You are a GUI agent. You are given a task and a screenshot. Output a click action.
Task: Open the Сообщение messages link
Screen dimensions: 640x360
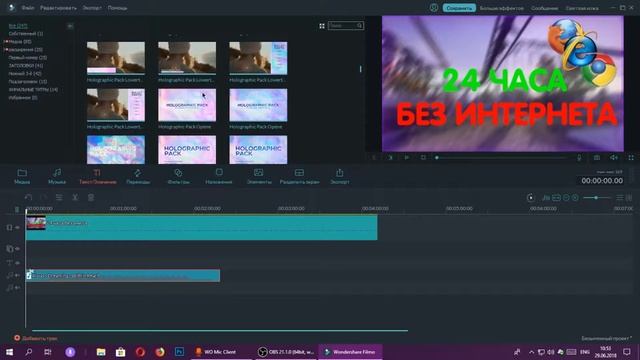(544, 8)
